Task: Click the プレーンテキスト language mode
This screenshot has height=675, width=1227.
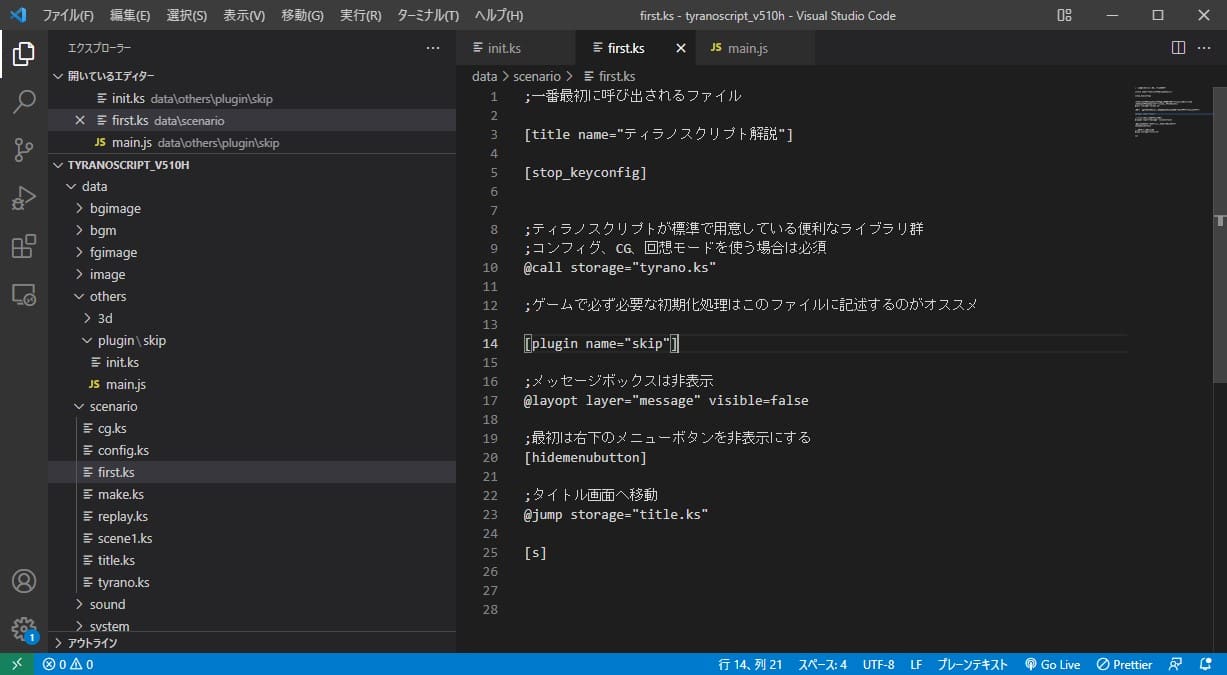Action: pos(974,664)
